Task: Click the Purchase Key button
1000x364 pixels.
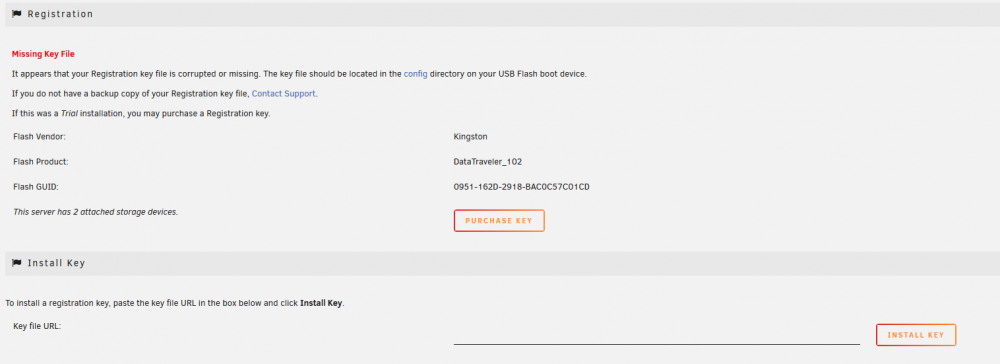Action: (499, 221)
